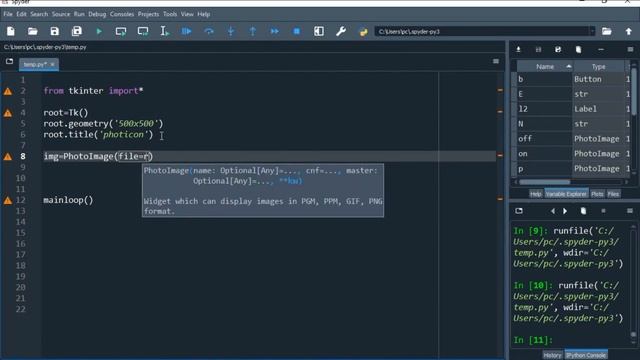The image size is (640, 360).
Task: Open Preferences with the wrench icon
Action: pyautogui.click(x=341, y=31)
